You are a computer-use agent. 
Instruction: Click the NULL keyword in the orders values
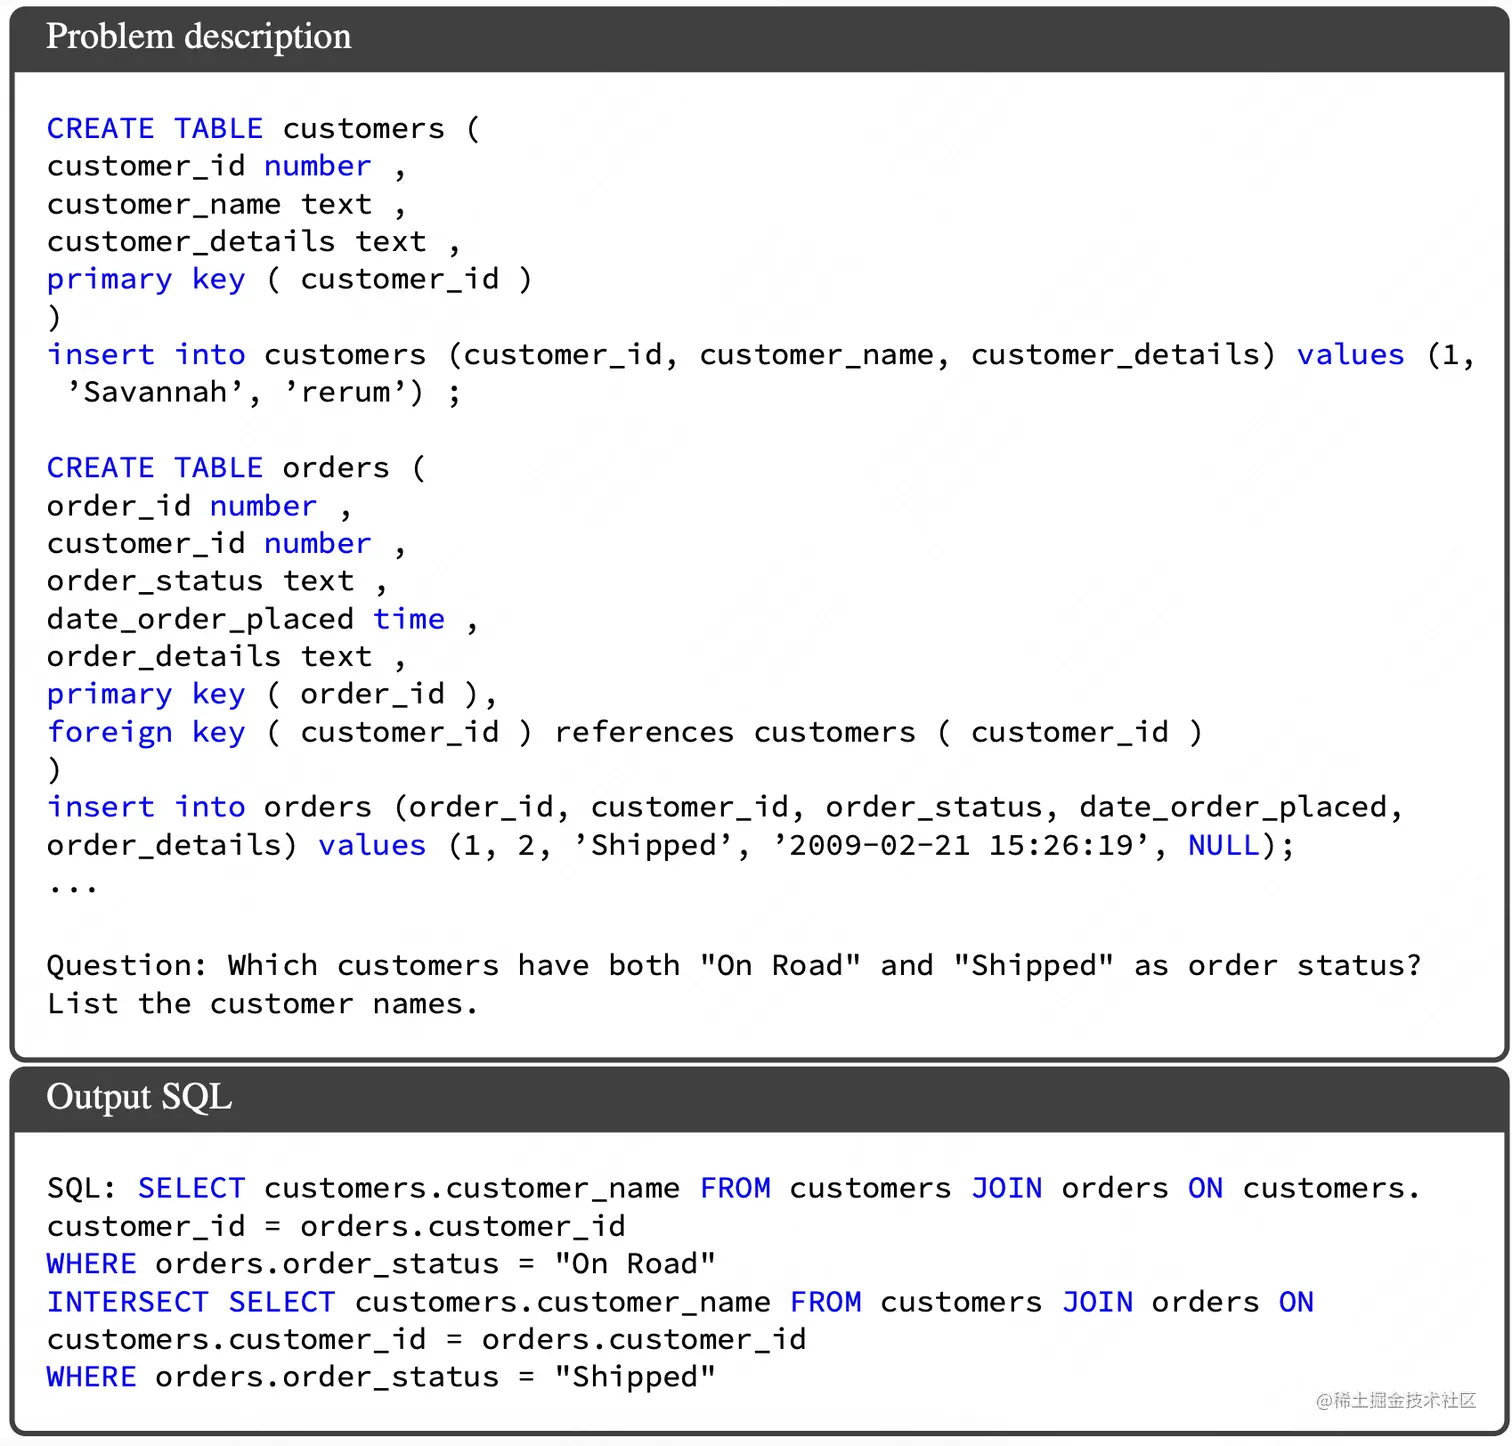pyautogui.click(x=1224, y=846)
